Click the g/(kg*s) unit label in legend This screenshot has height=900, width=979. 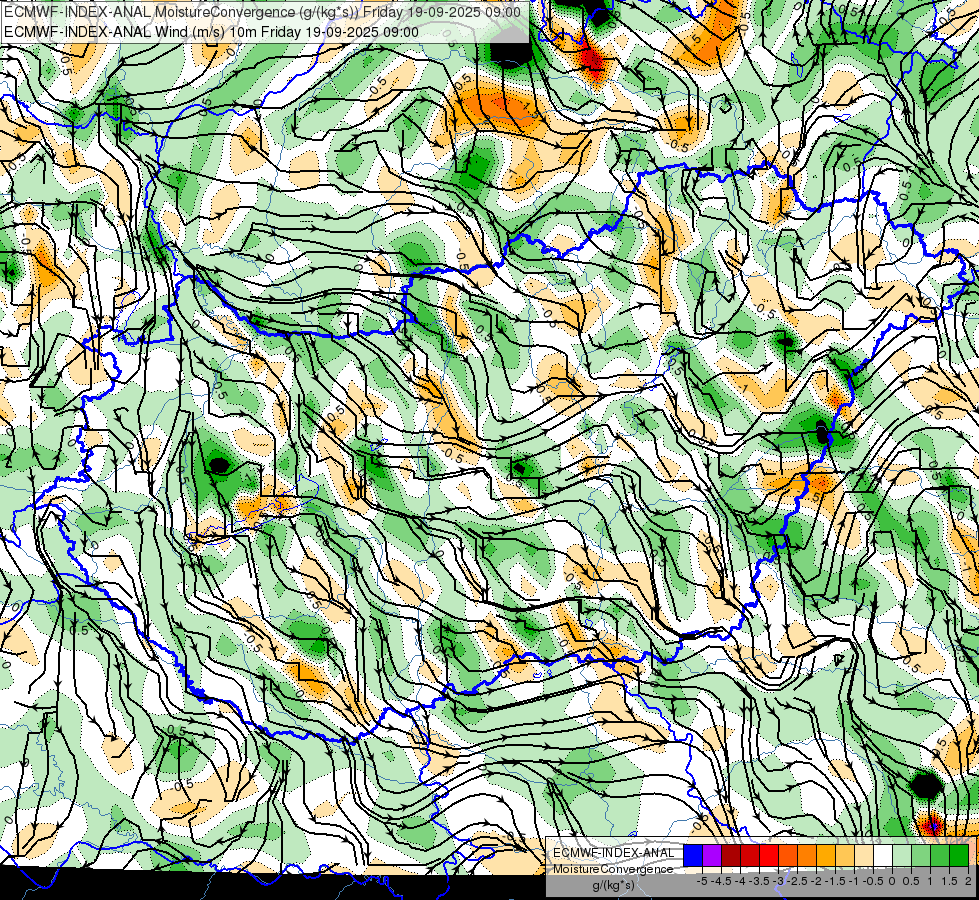tap(614, 886)
